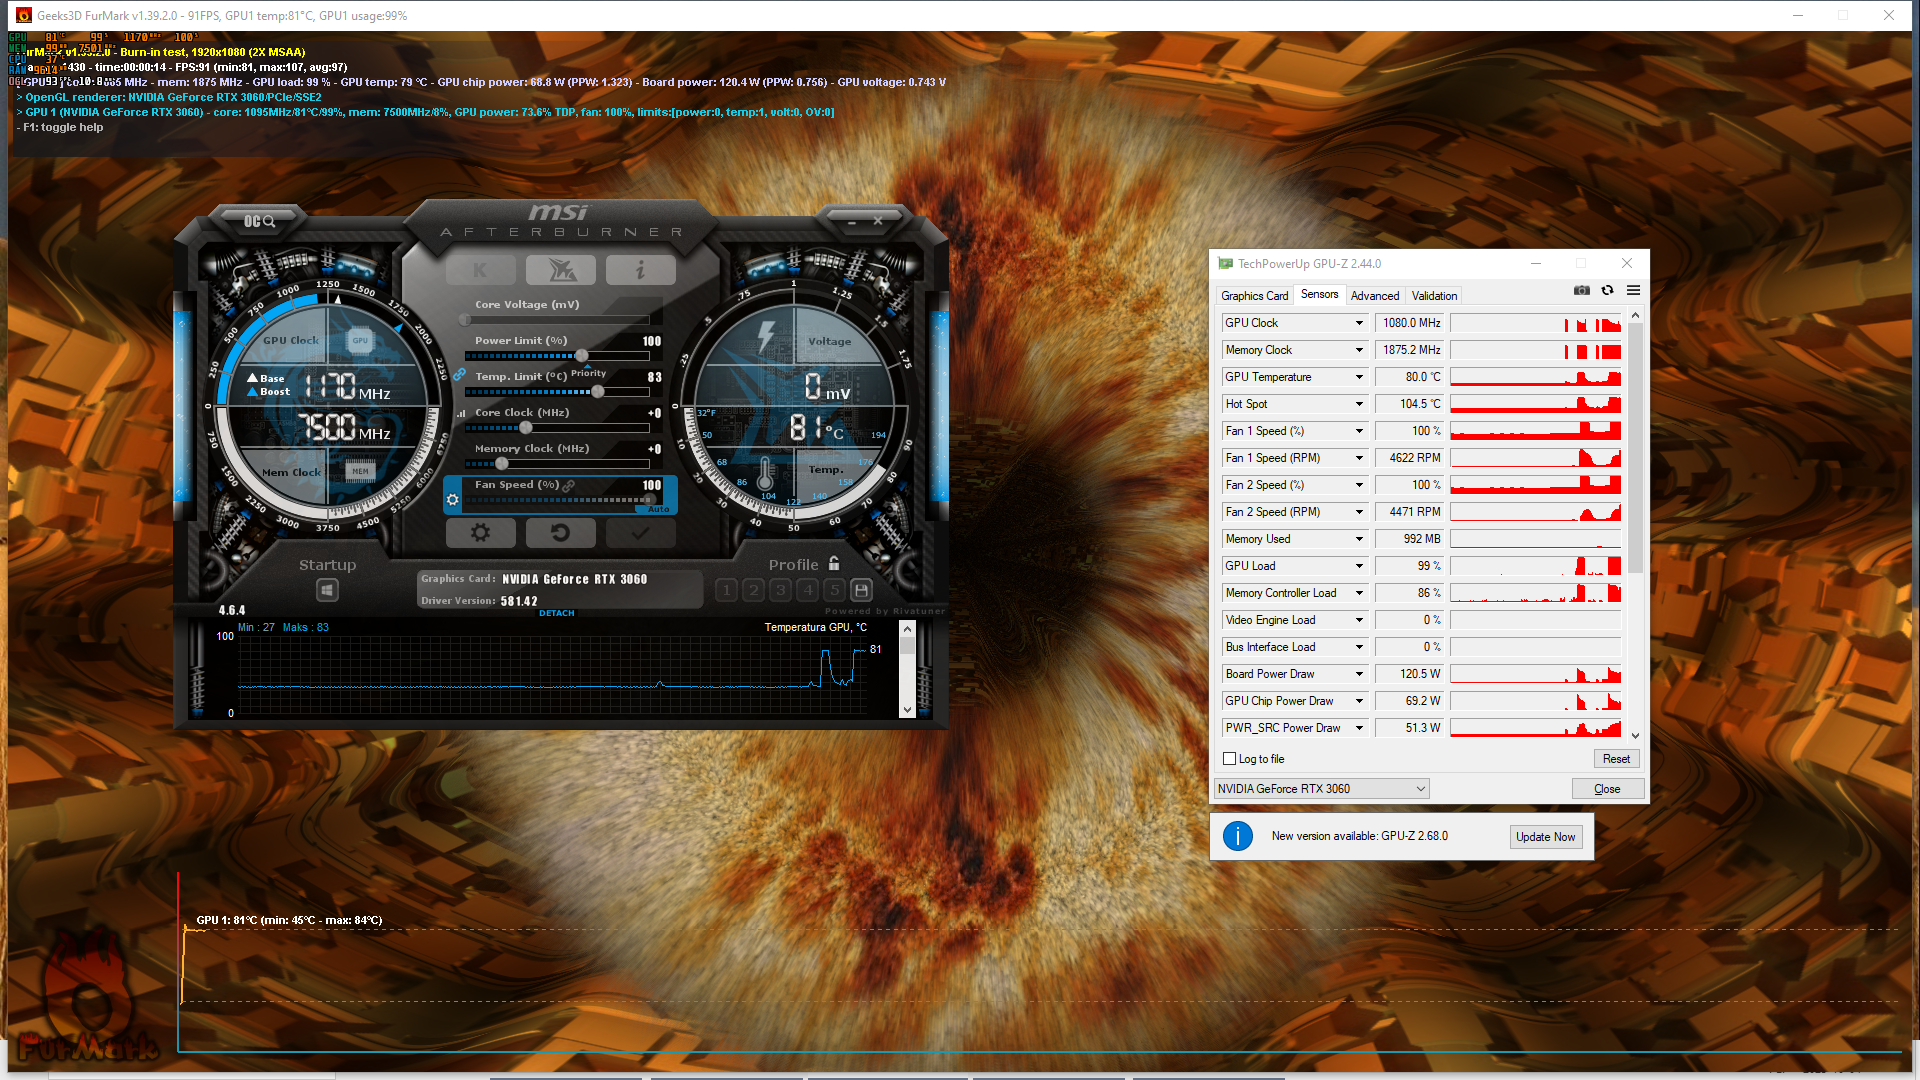
Task: Expand the GPU Clock sensor dropdown
Action: coord(1359,323)
